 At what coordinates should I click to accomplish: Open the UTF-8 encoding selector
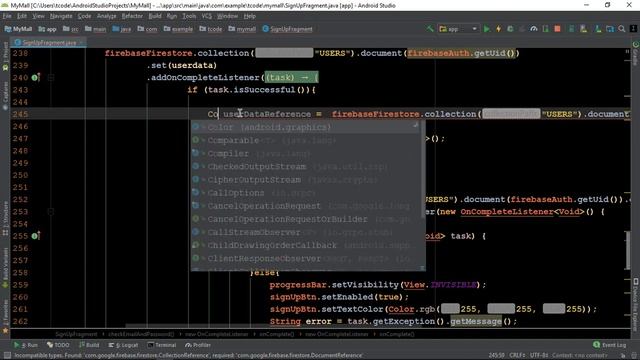pos(539,356)
